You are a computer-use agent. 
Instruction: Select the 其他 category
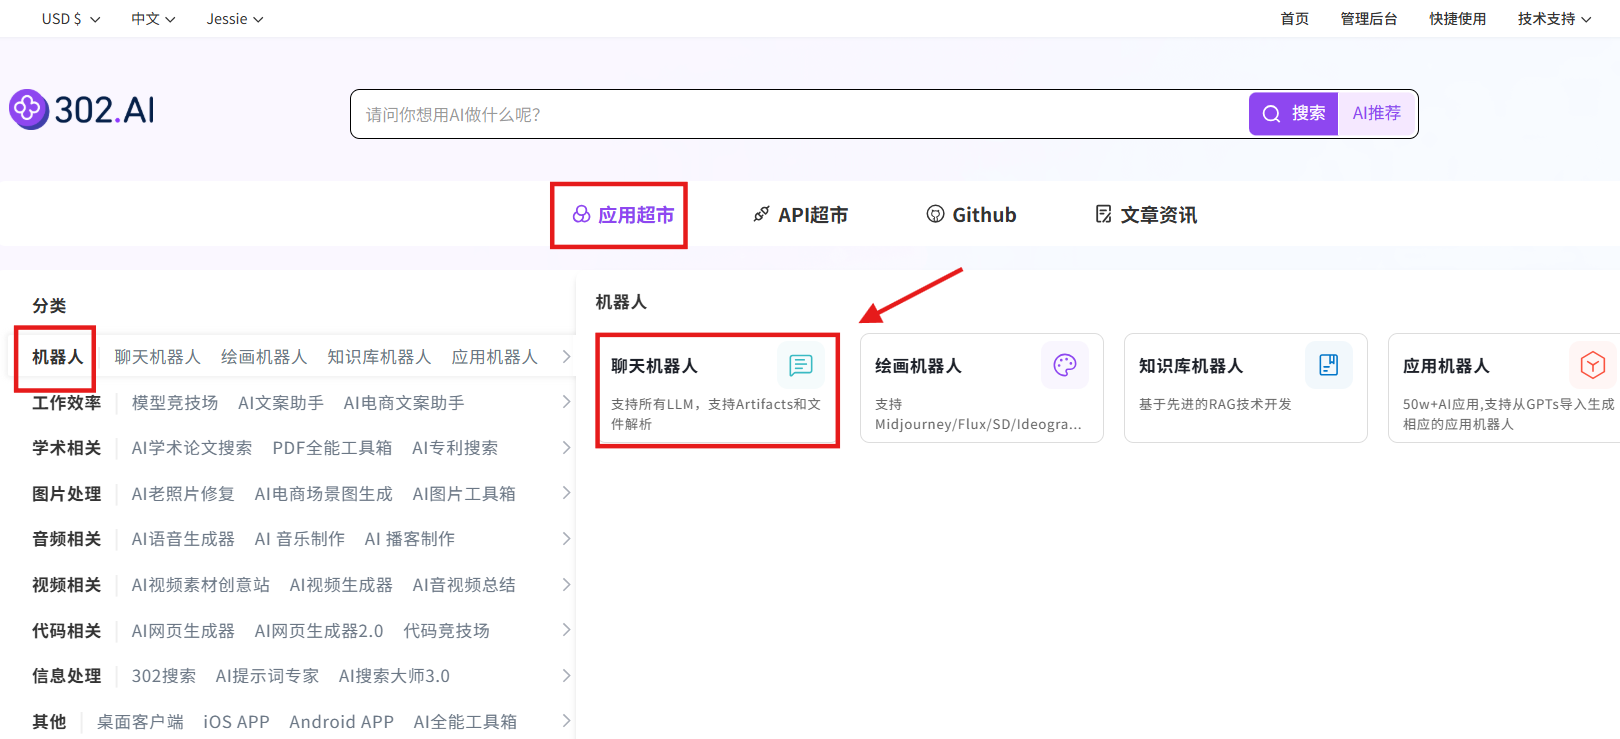[x=49, y=721]
